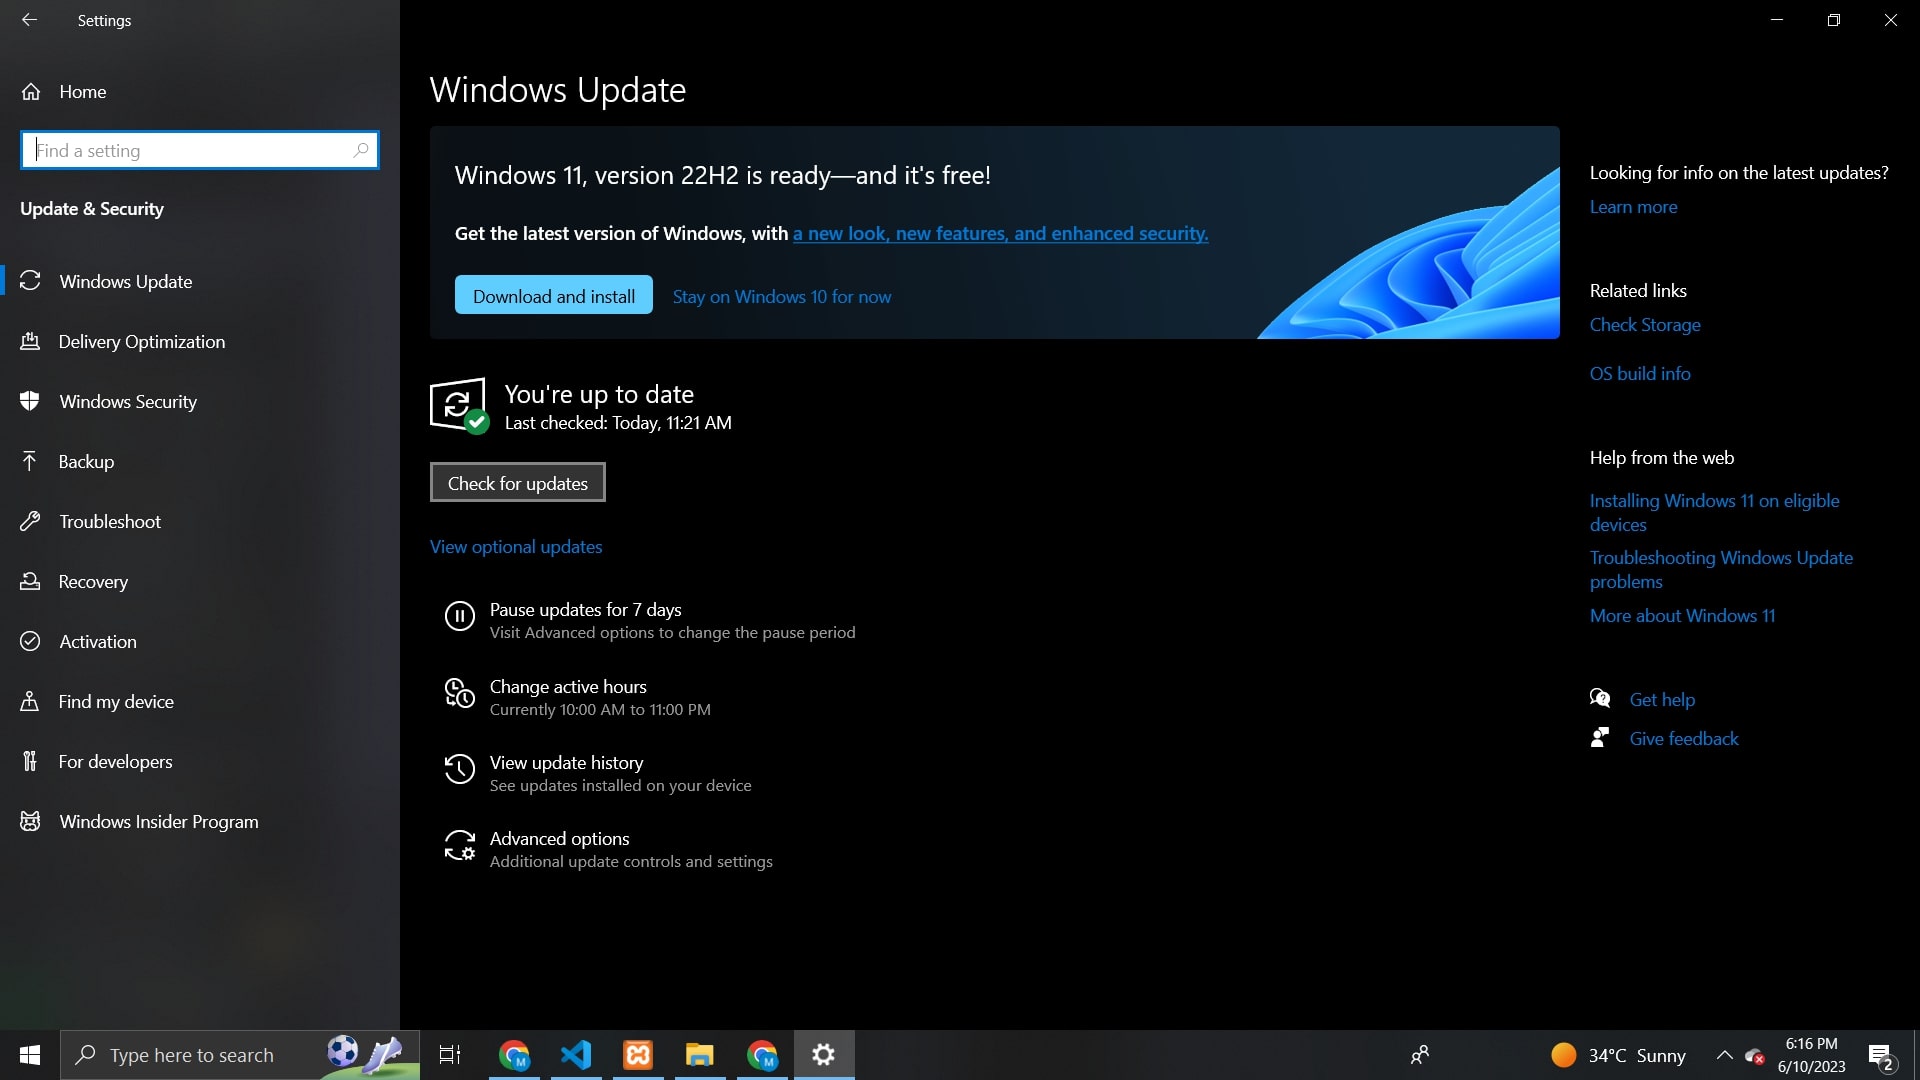Click the shield icon for Windows Security
This screenshot has width=1920, height=1080.
[30, 401]
